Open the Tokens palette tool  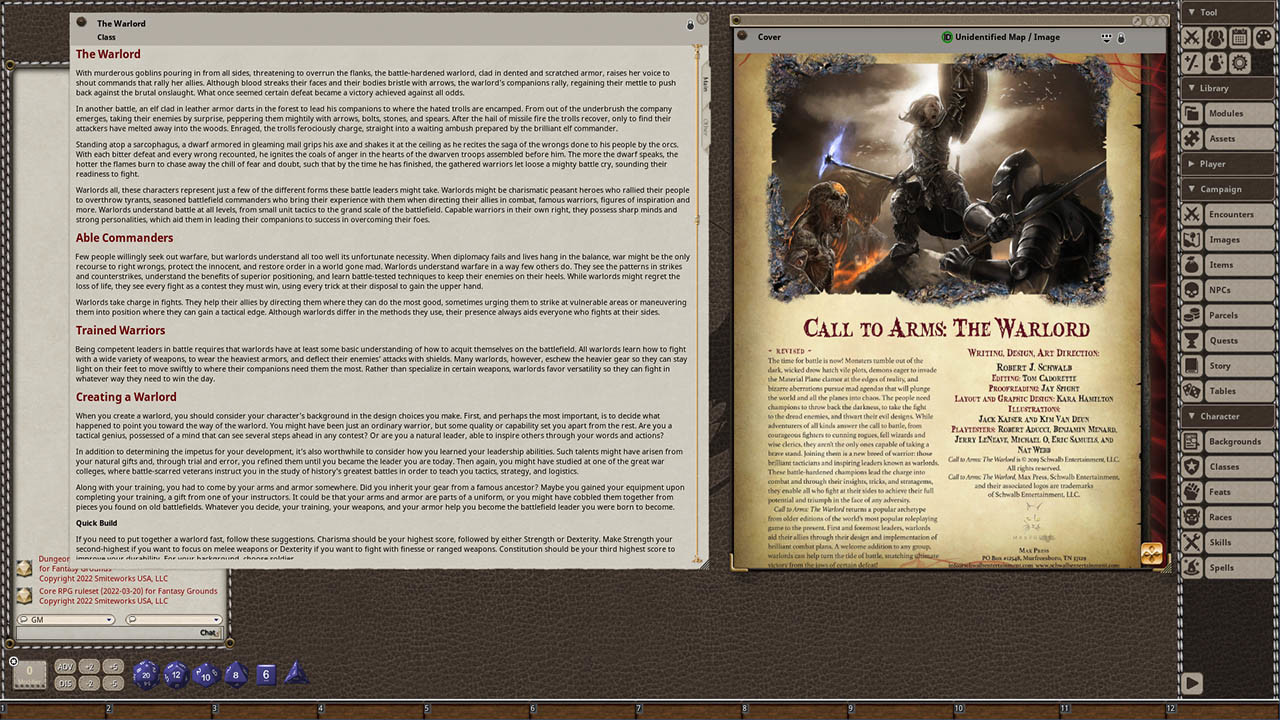[1265, 37]
